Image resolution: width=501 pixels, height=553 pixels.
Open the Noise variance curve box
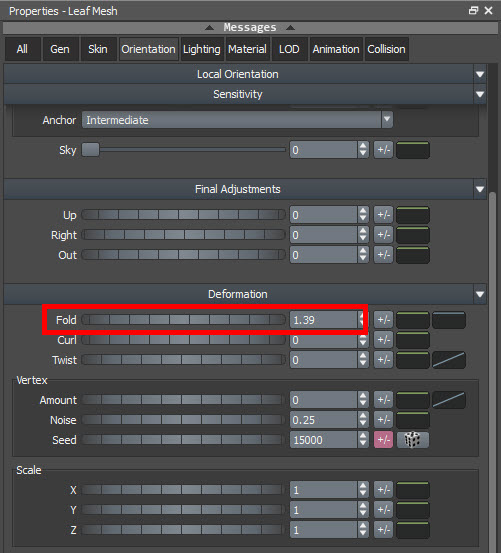point(413,420)
